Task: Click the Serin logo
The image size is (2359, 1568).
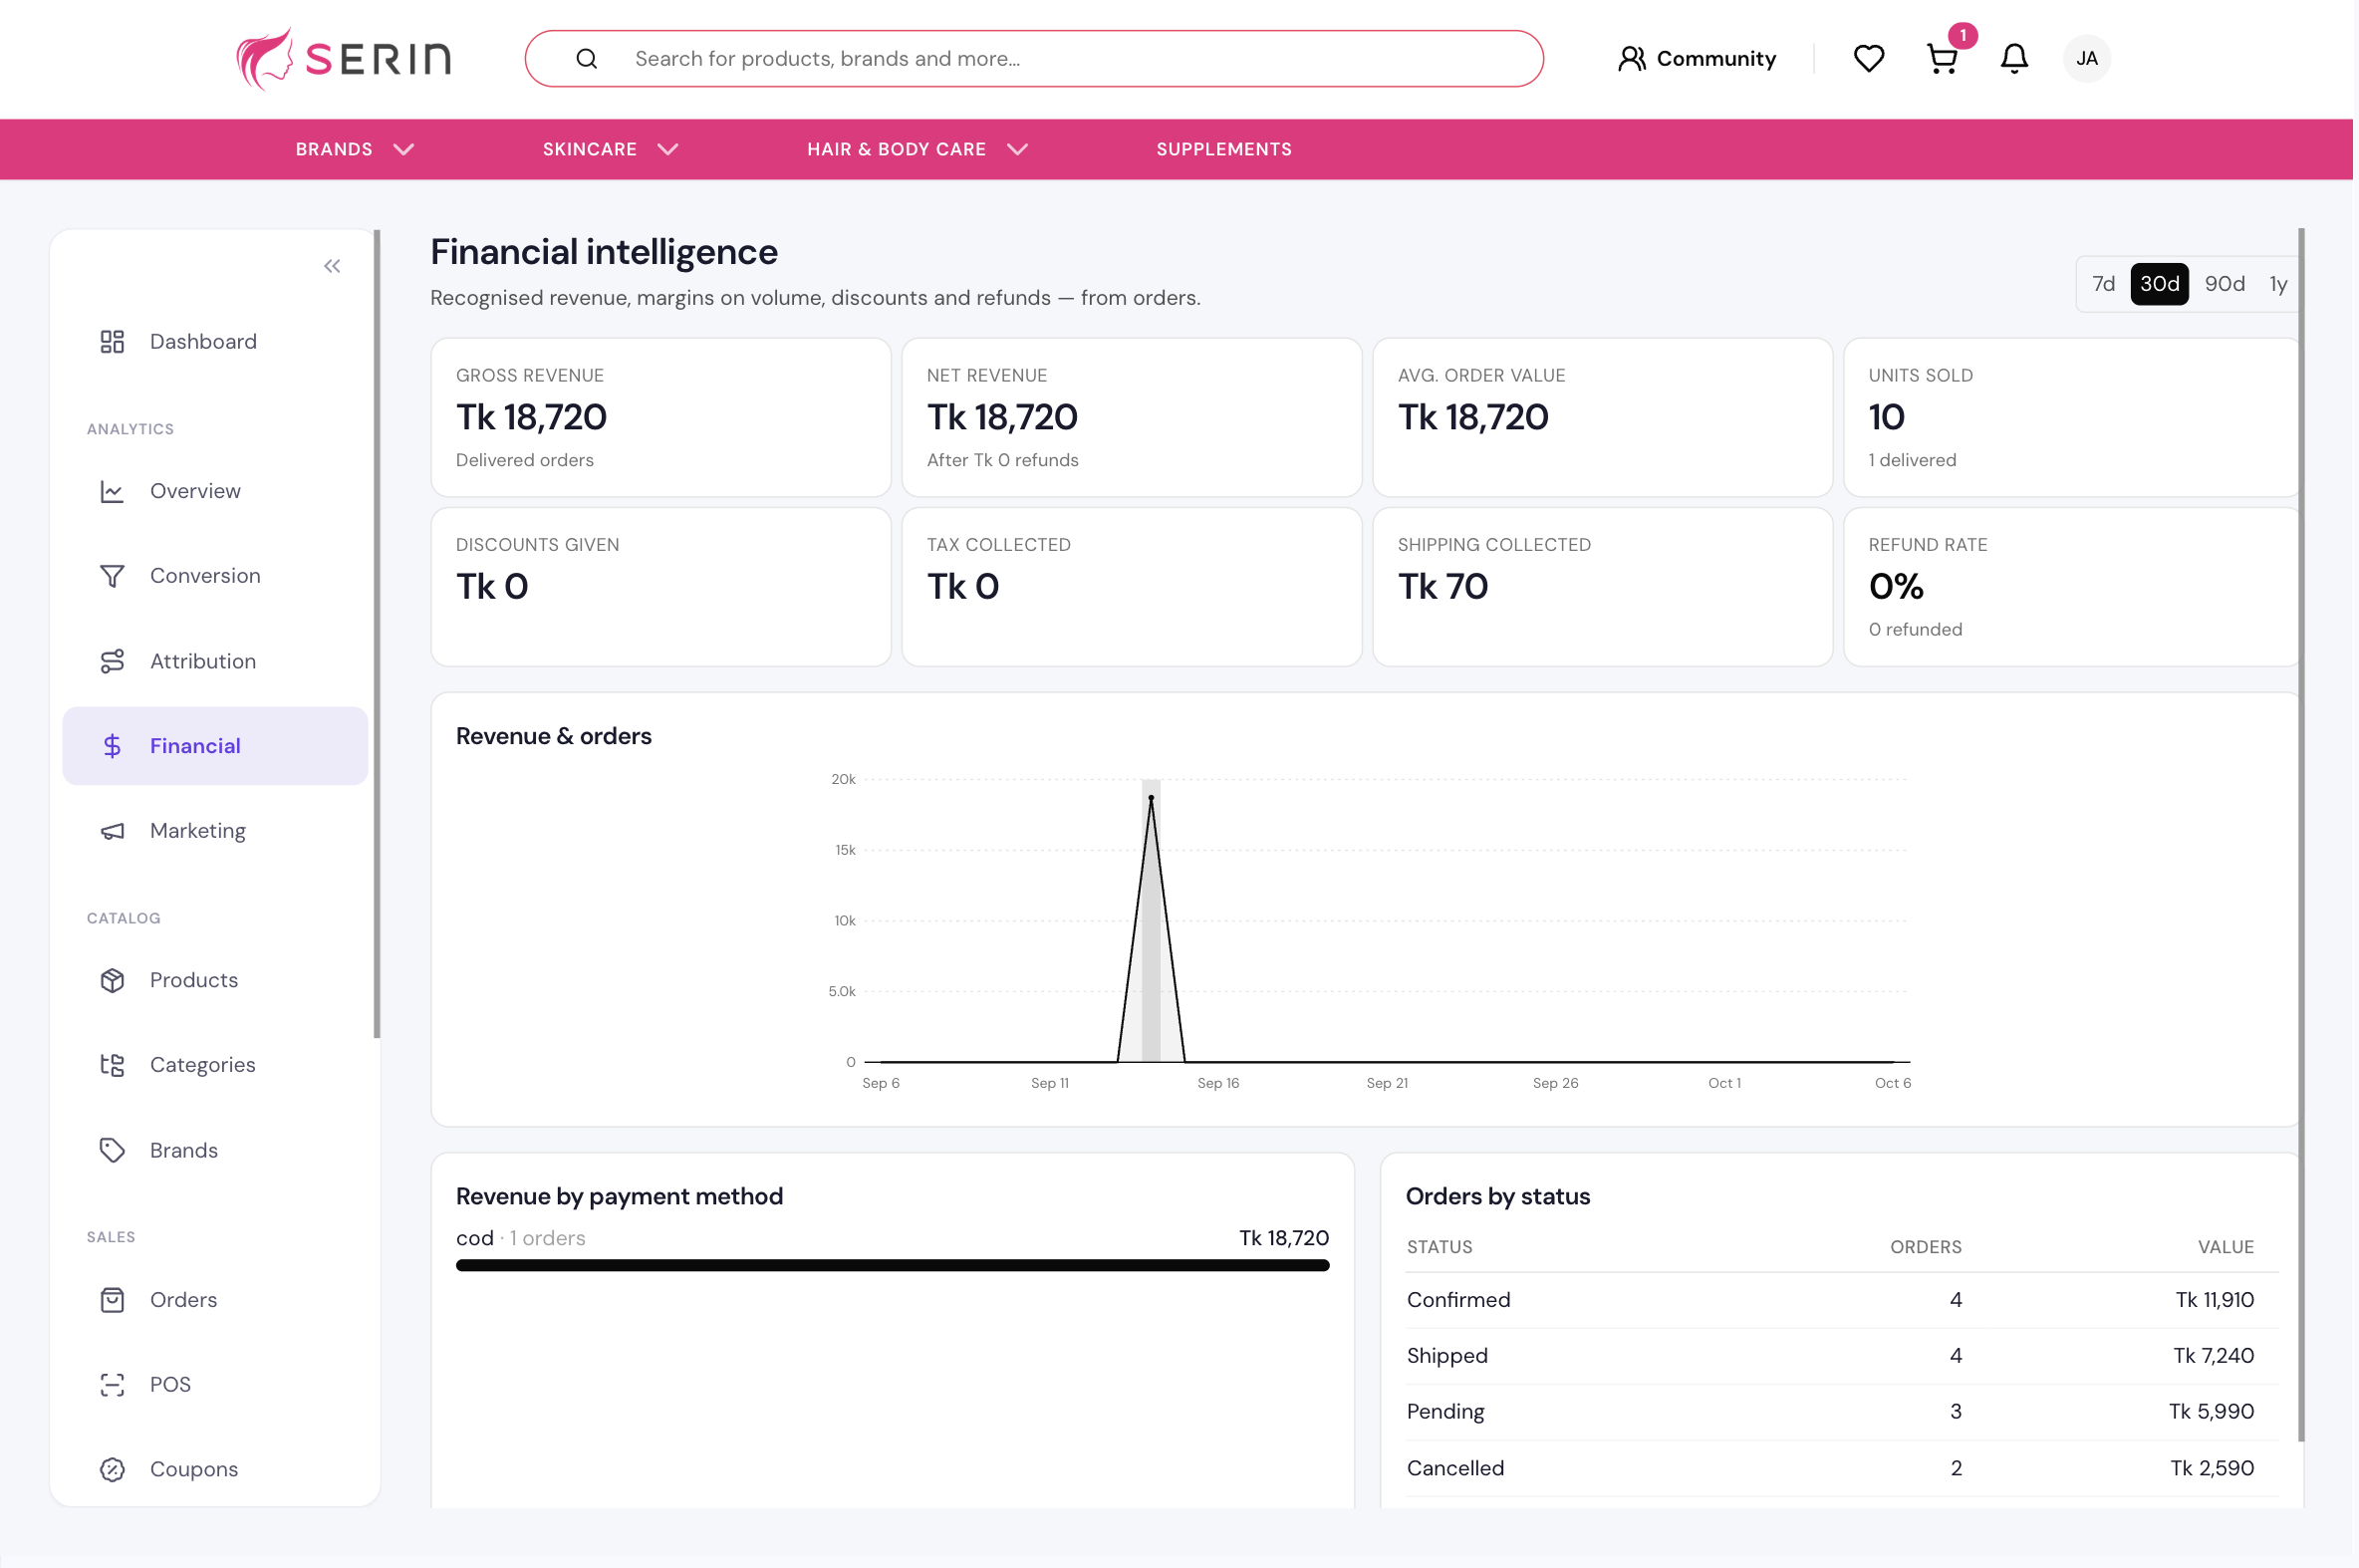Action: coord(343,58)
